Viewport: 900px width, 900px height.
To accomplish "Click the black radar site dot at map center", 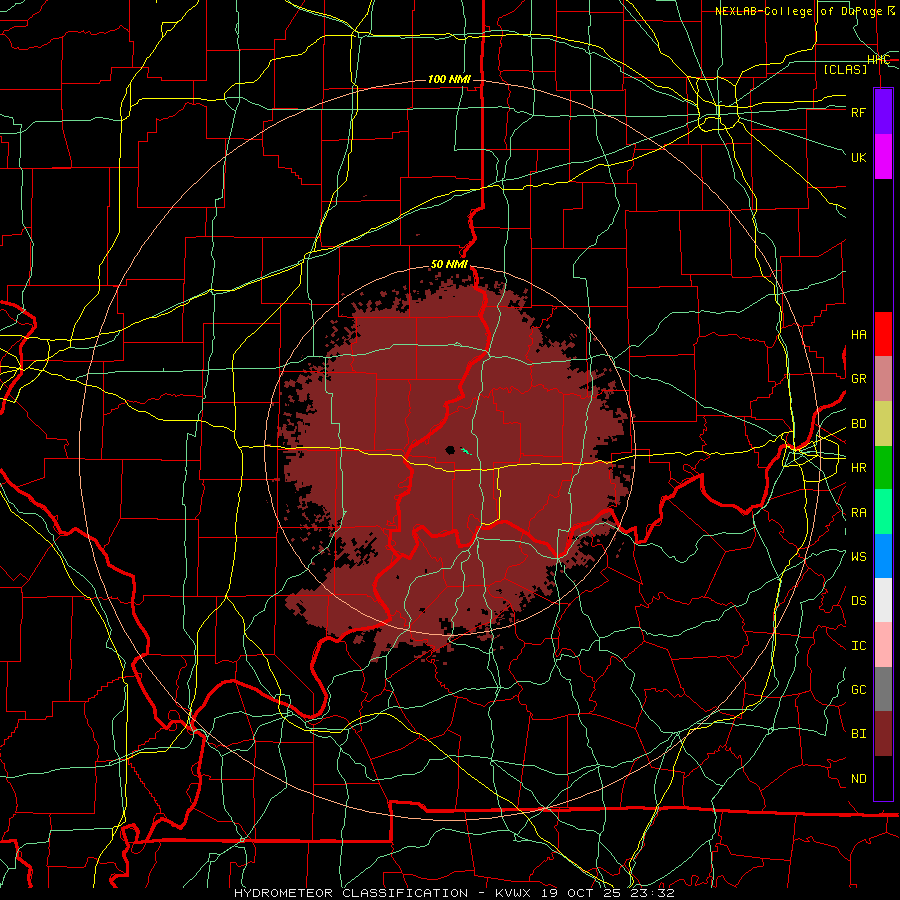I will point(451,450).
